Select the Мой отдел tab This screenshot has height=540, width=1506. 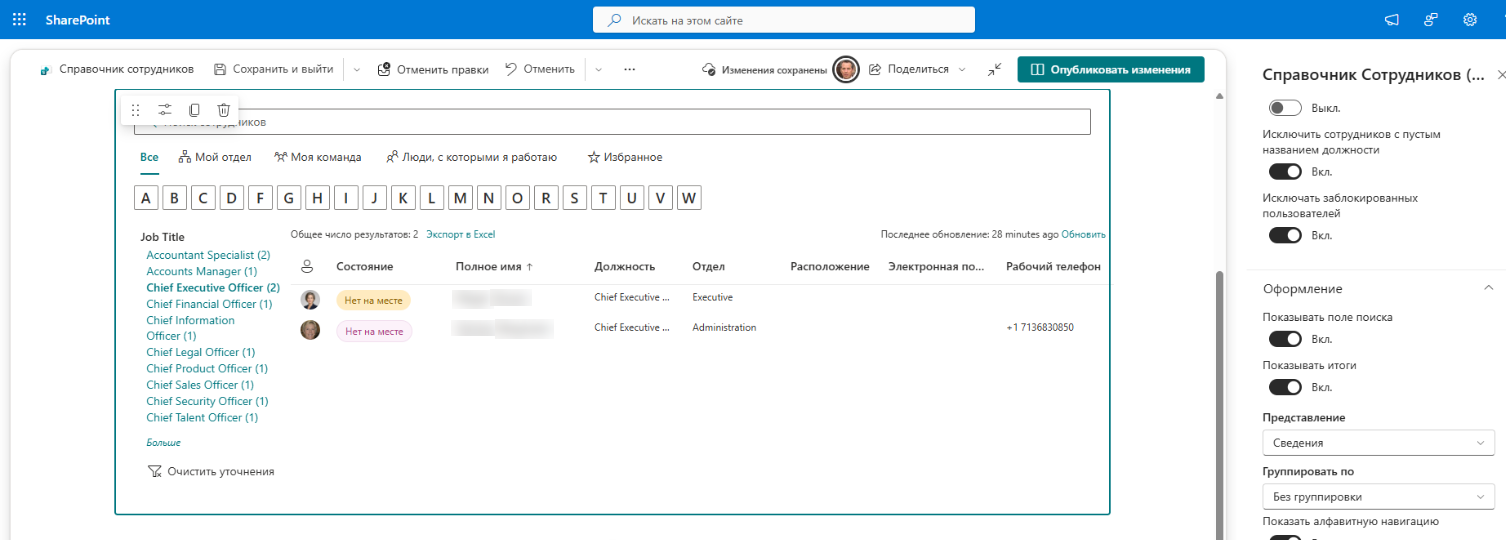(215, 157)
